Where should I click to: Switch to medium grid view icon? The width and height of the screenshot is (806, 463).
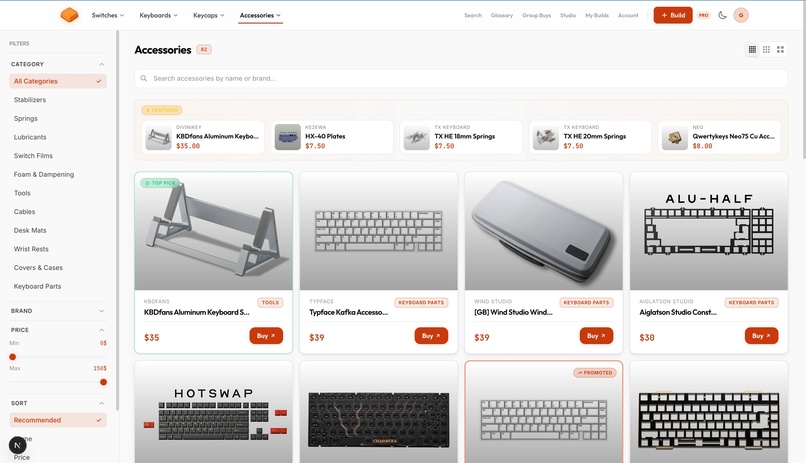click(x=766, y=49)
